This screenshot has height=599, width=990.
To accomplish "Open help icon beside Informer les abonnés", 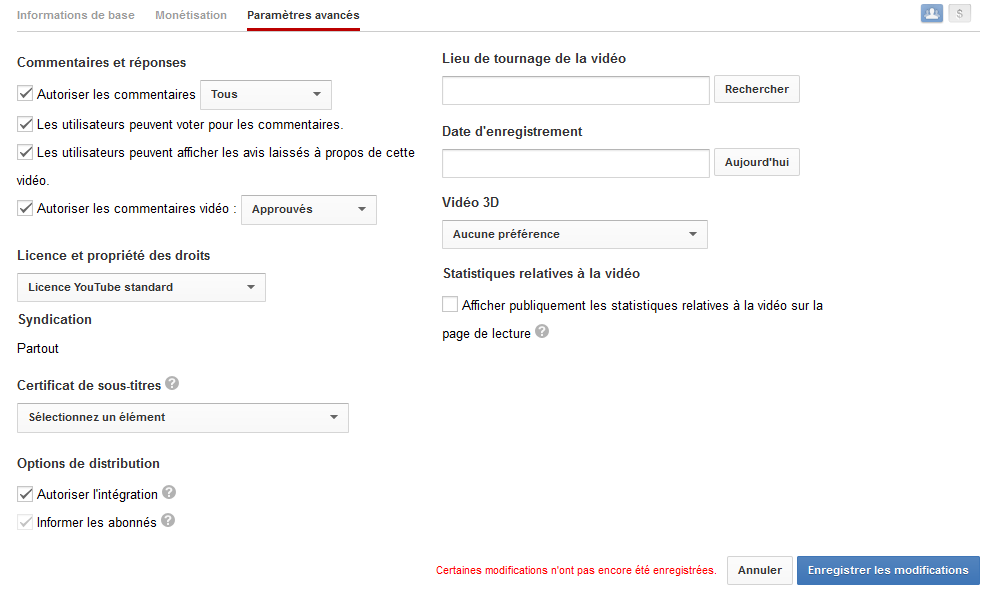I will pos(167,520).
